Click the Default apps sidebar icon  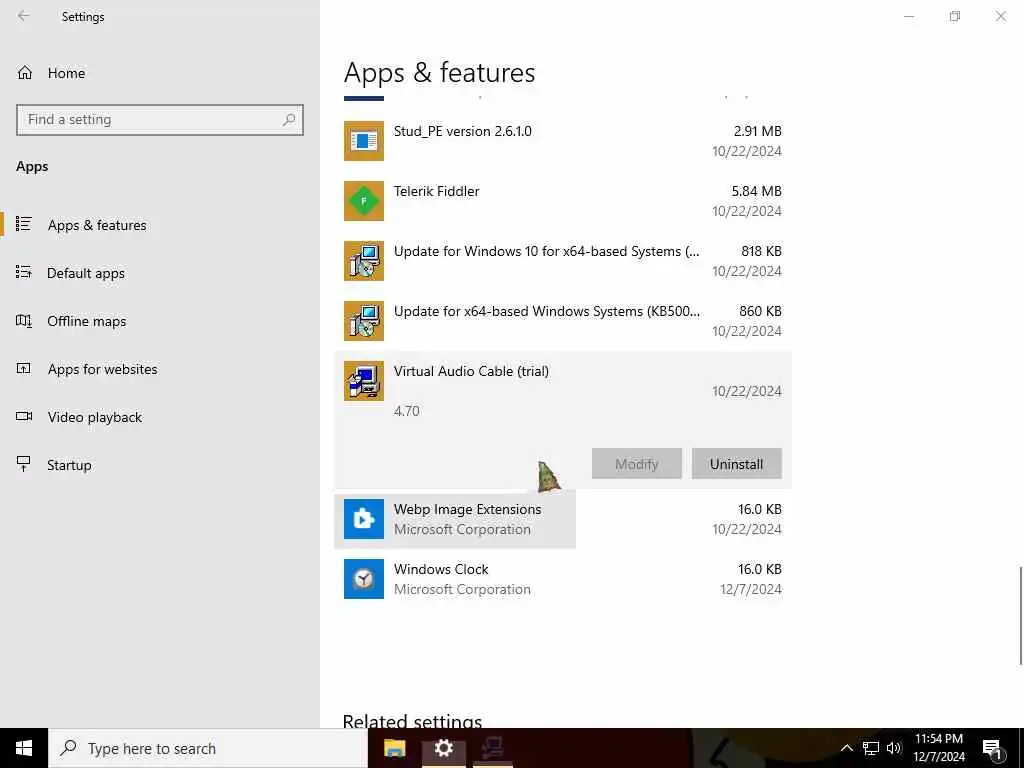24,272
